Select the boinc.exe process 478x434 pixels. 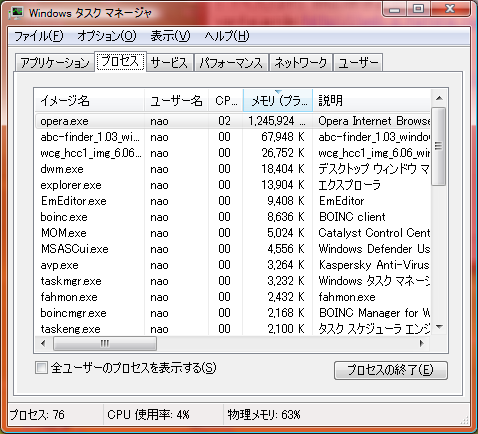point(233,217)
